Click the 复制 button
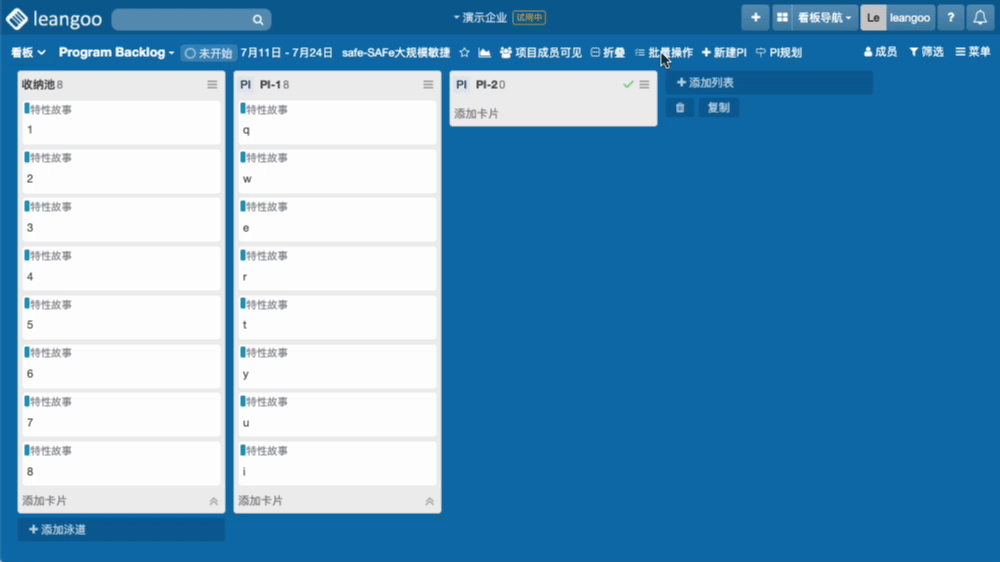This screenshot has width=1000, height=562. [x=718, y=108]
